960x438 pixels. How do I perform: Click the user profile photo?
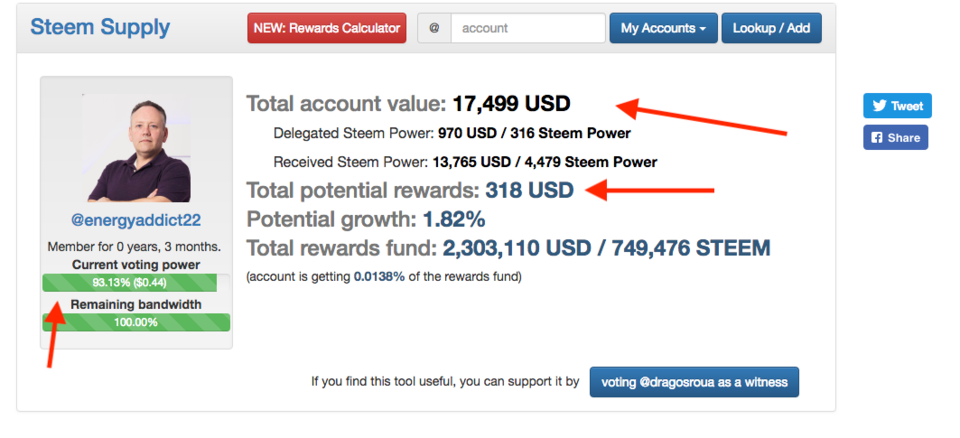[136, 148]
